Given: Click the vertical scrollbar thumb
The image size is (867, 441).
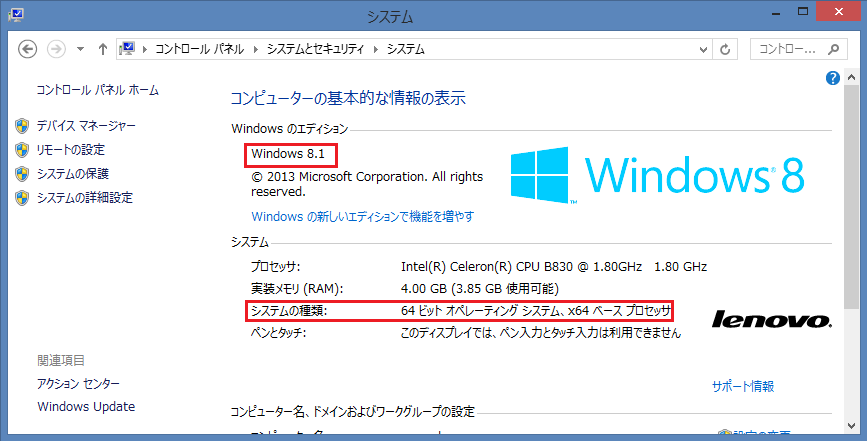Looking at the screenshot, I should (852, 196).
